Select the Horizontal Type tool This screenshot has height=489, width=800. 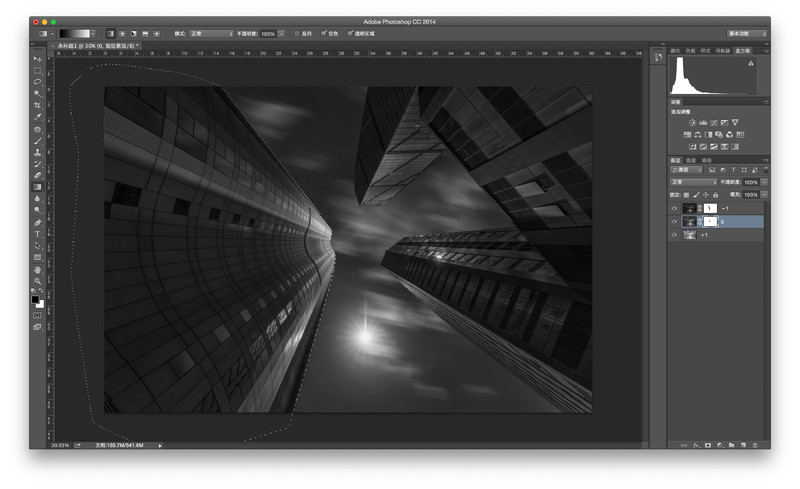tap(37, 234)
